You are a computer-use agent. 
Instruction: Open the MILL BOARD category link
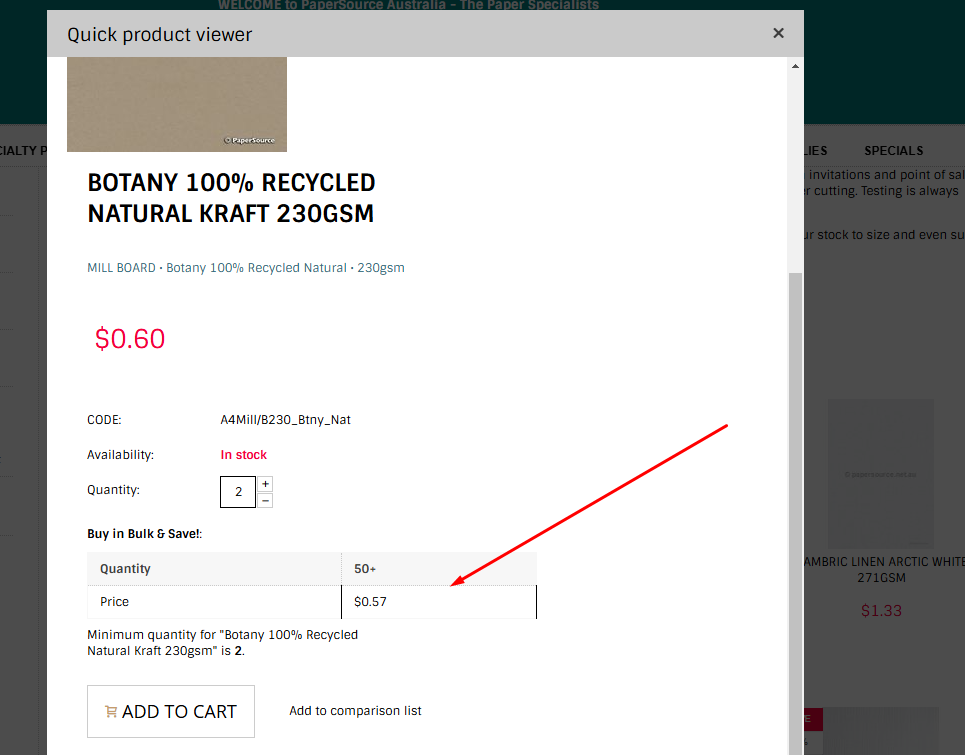coord(121,268)
